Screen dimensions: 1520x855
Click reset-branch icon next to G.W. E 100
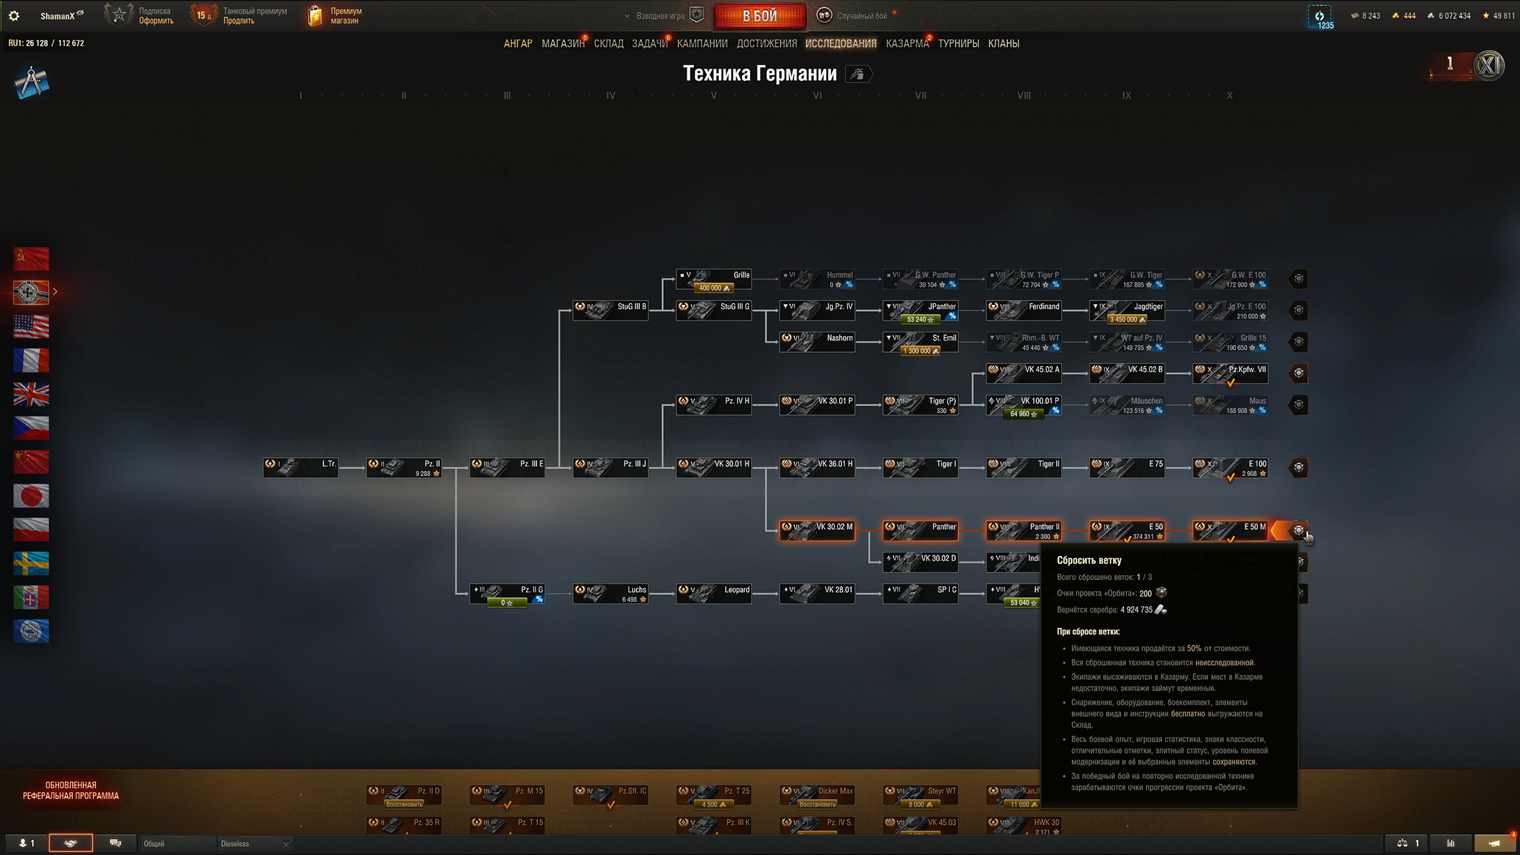pos(1298,279)
